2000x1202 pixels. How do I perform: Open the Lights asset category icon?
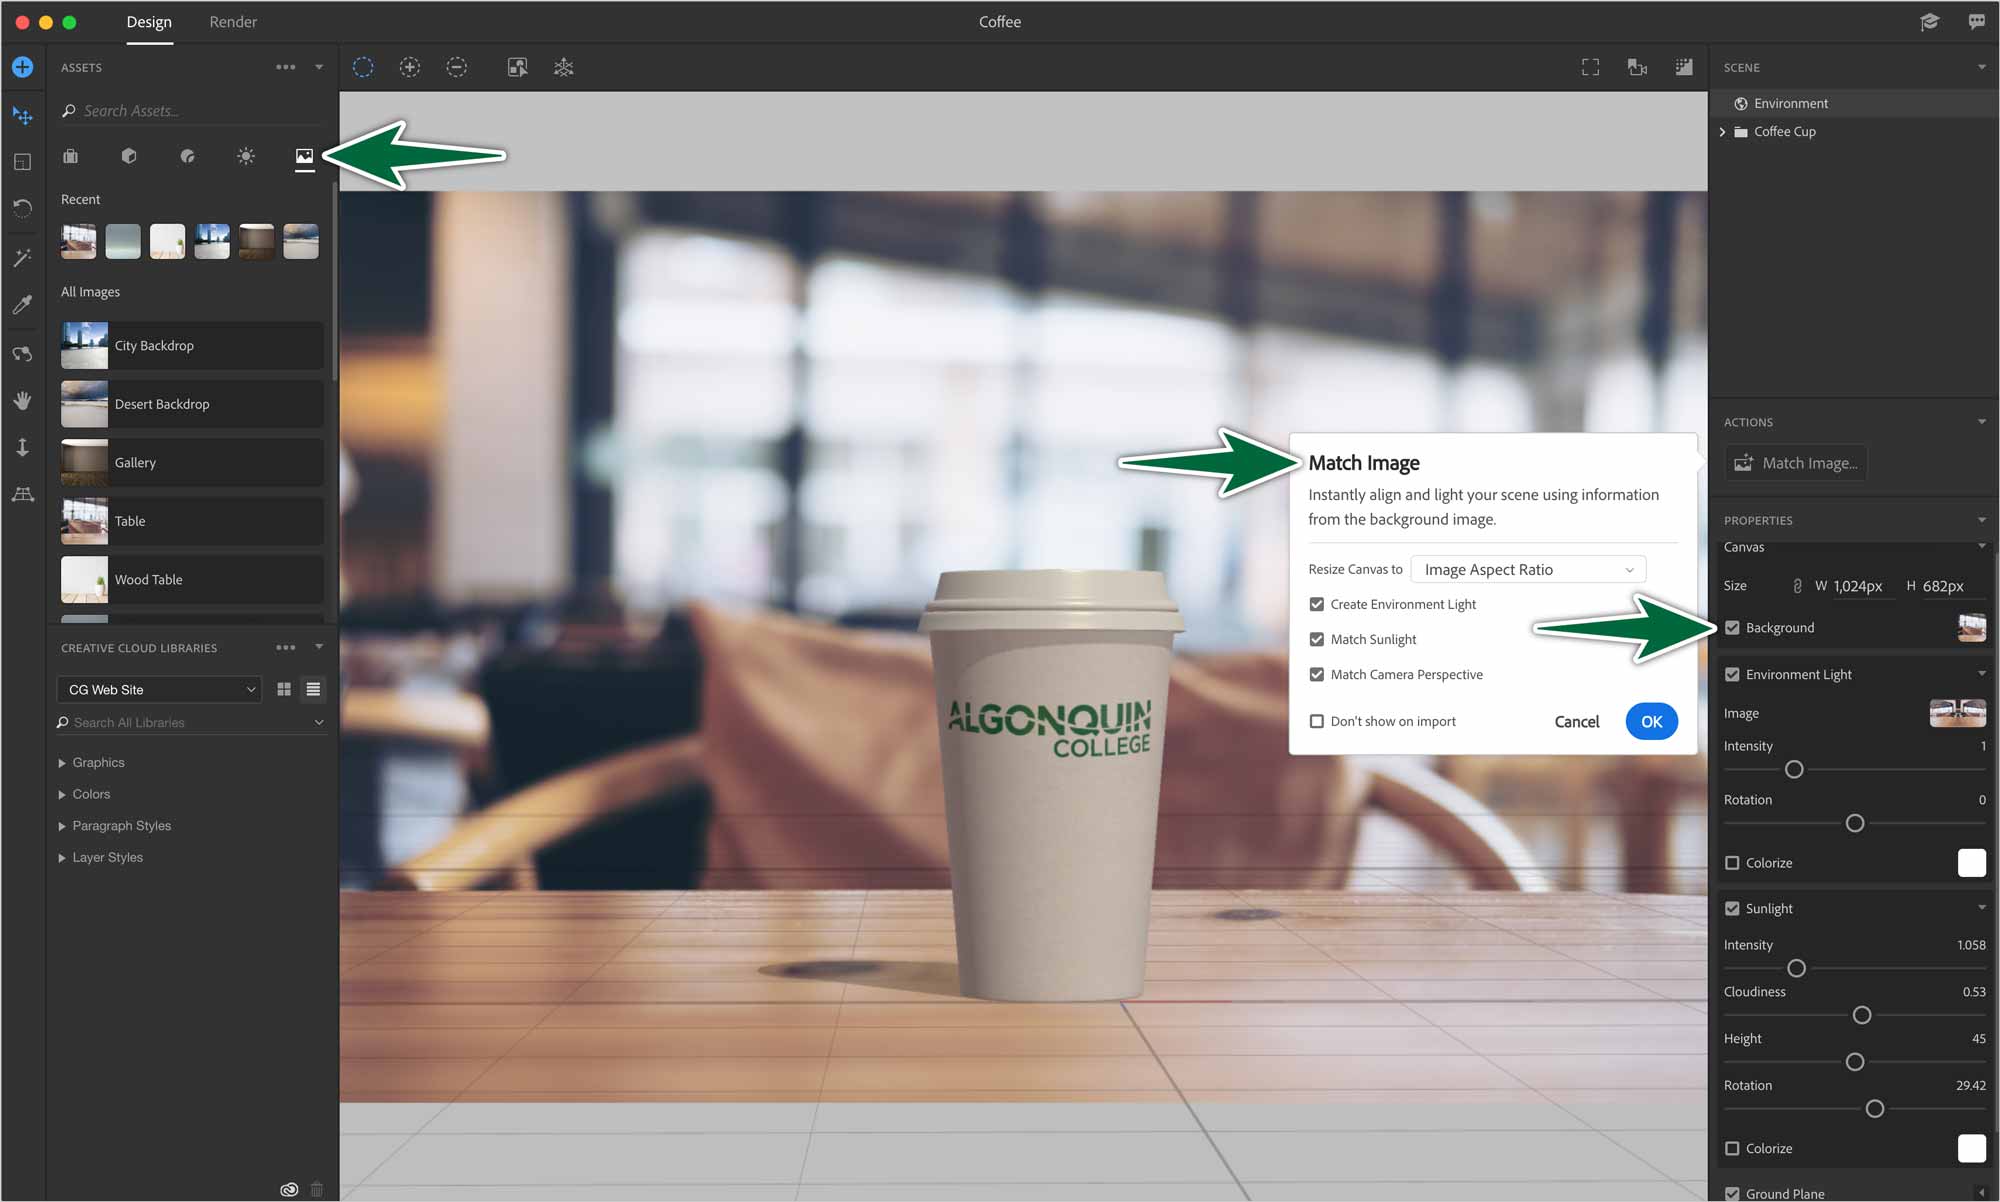[246, 156]
